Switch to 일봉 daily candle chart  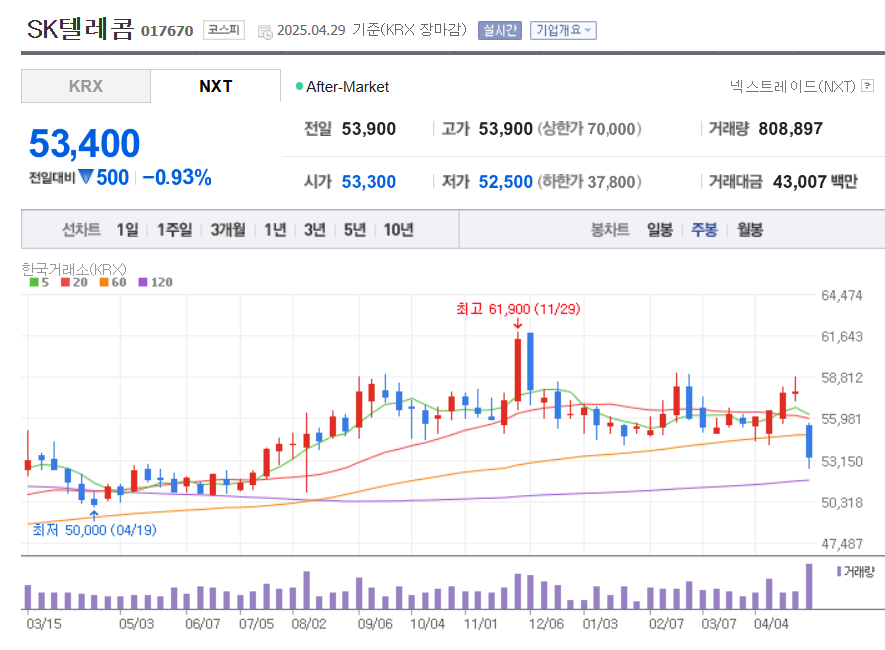coord(660,230)
